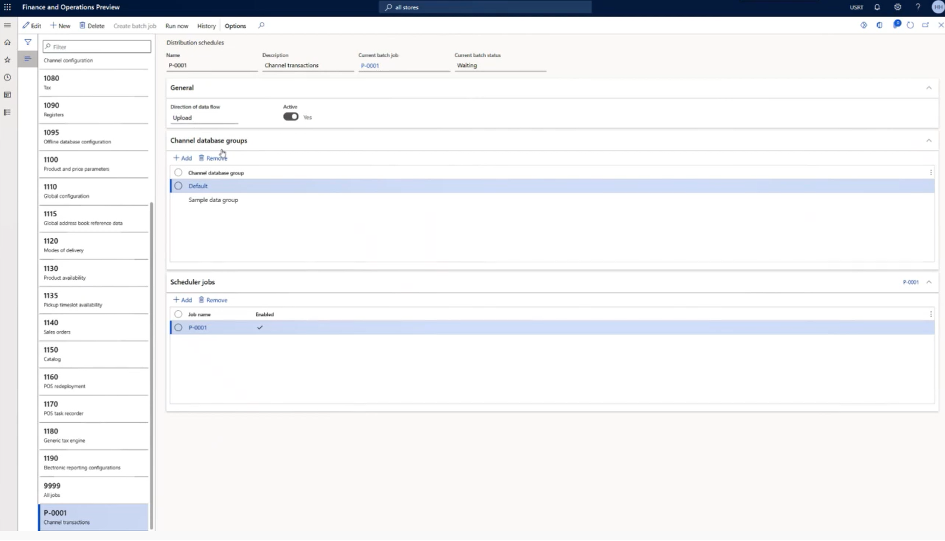This screenshot has width=945, height=541.
Task: Open the settings gear icon
Action: click(897, 7)
